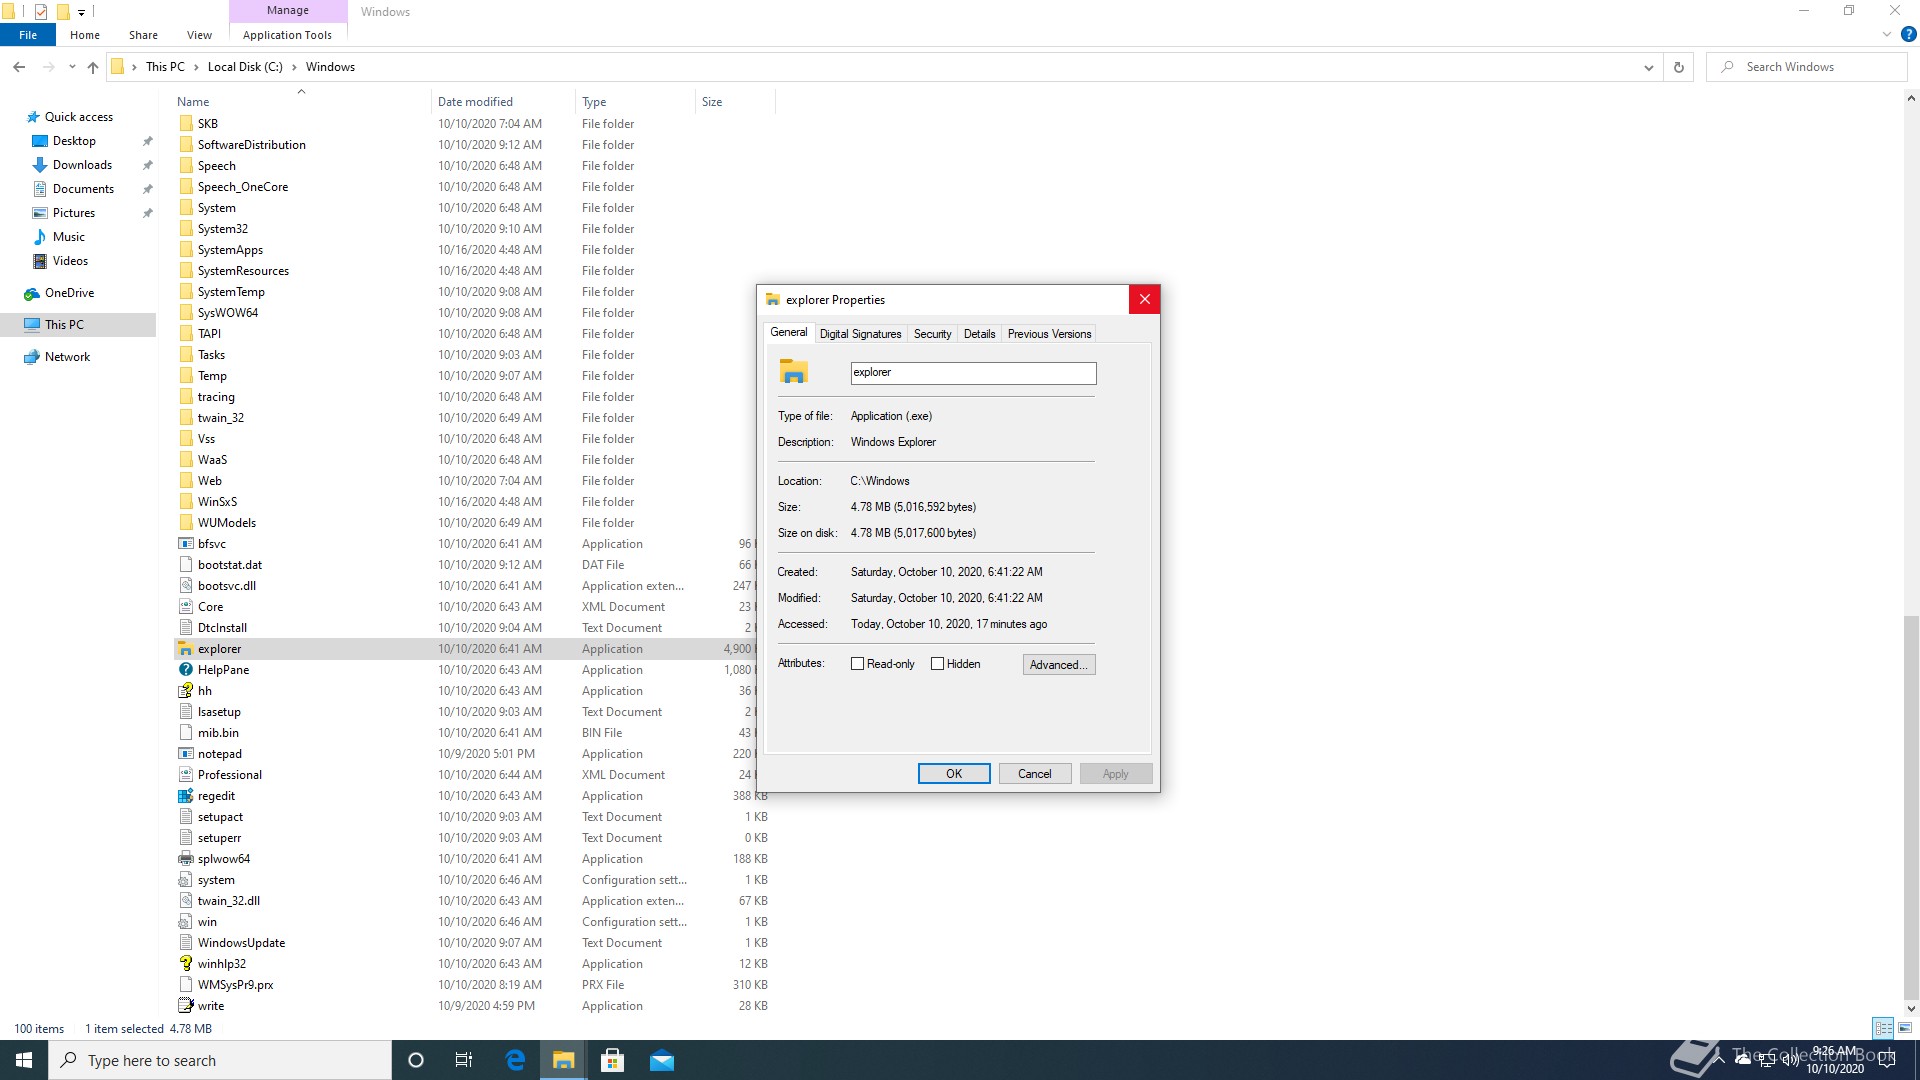The width and height of the screenshot is (1920, 1080).
Task: Select the WindowsUpdate text document
Action: point(241,943)
